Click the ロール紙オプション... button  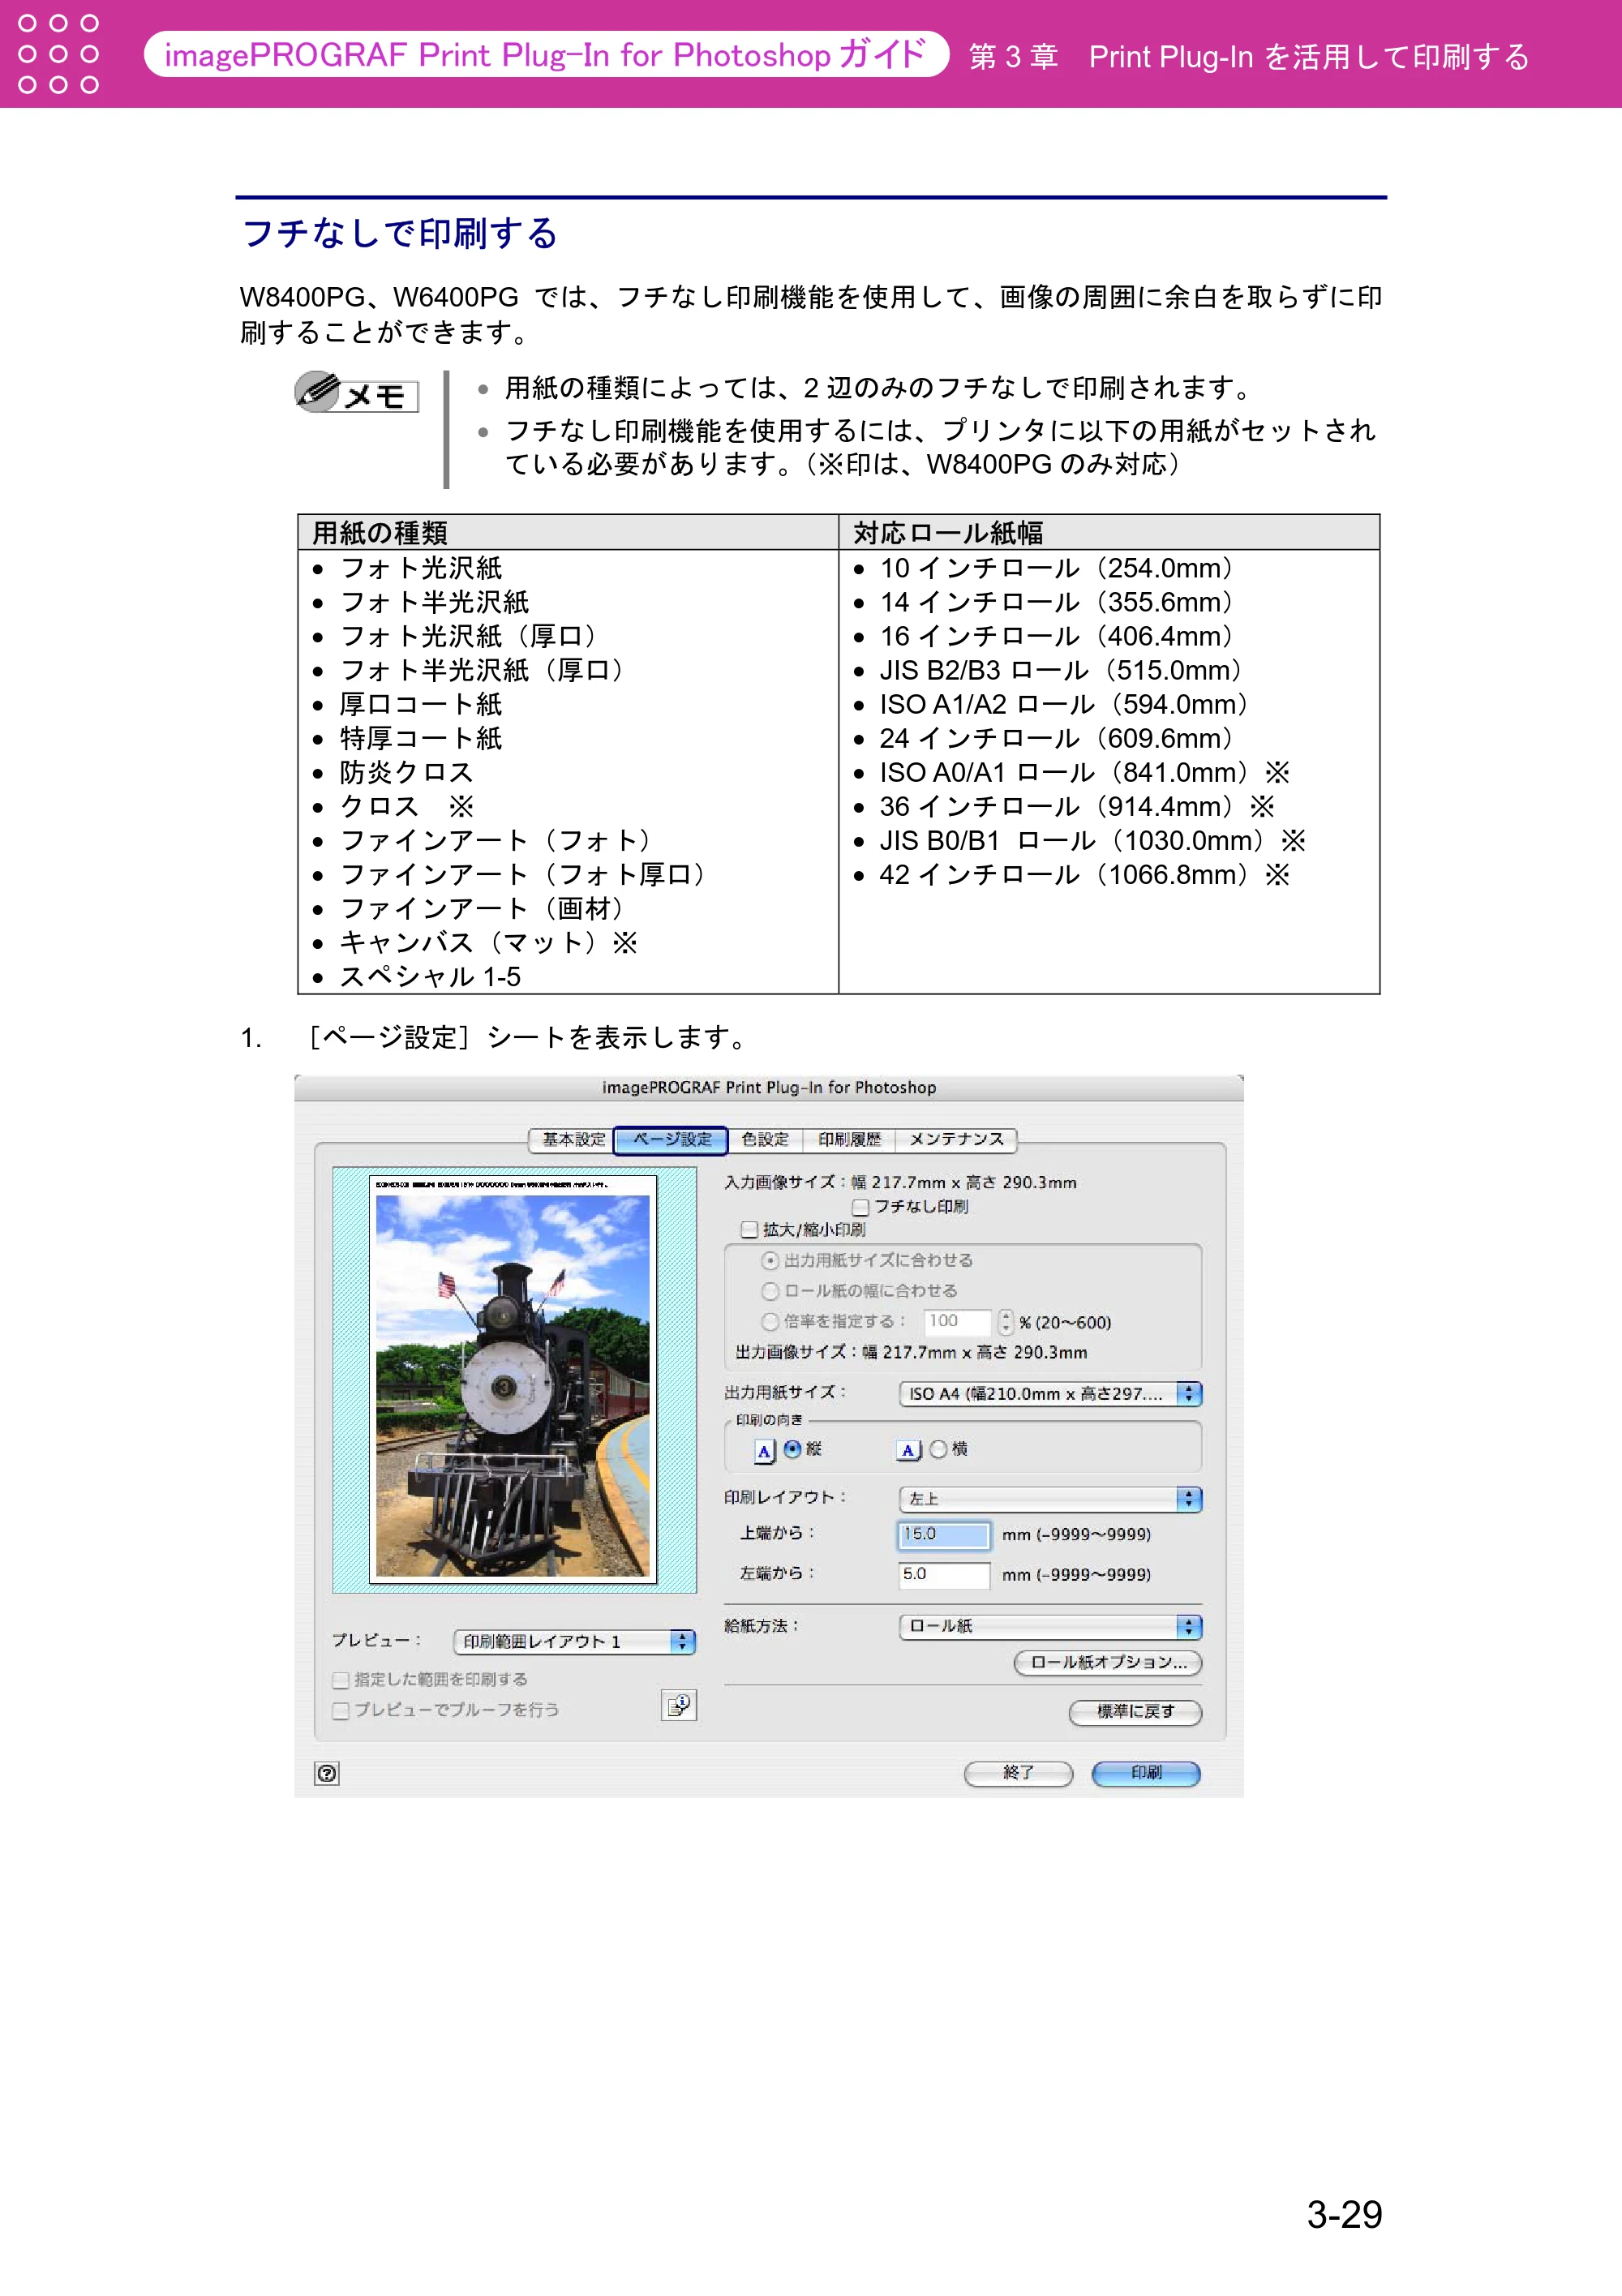(1108, 1663)
